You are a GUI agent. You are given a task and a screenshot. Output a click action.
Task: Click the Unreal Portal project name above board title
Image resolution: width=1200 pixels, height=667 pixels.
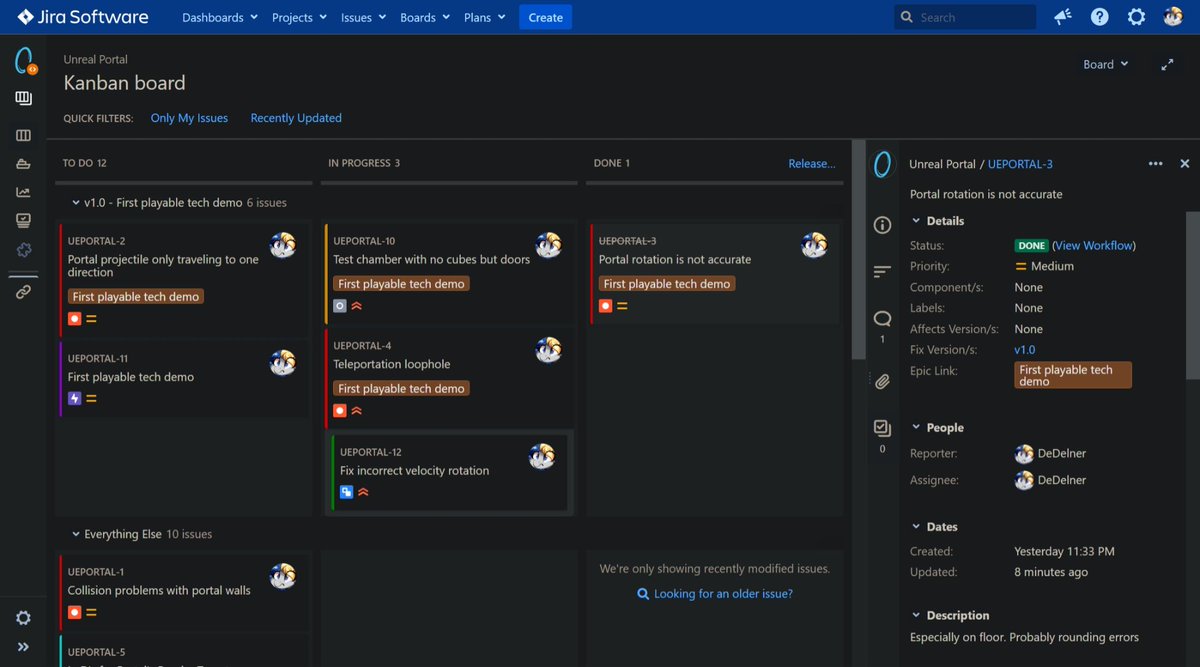pos(96,59)
